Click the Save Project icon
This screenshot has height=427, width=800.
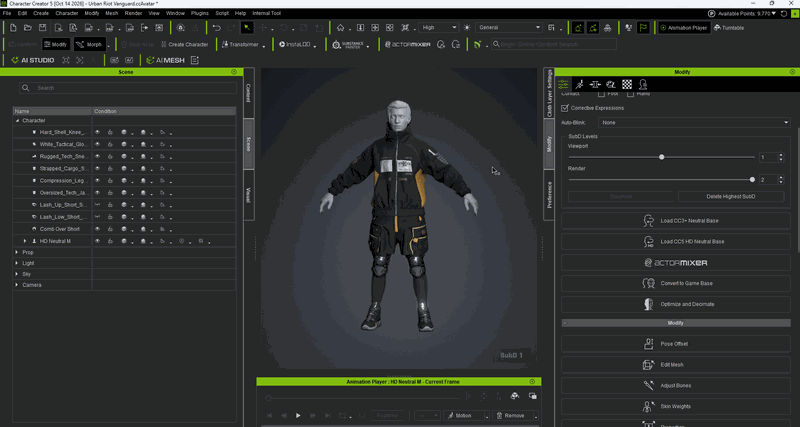(43, 28)
